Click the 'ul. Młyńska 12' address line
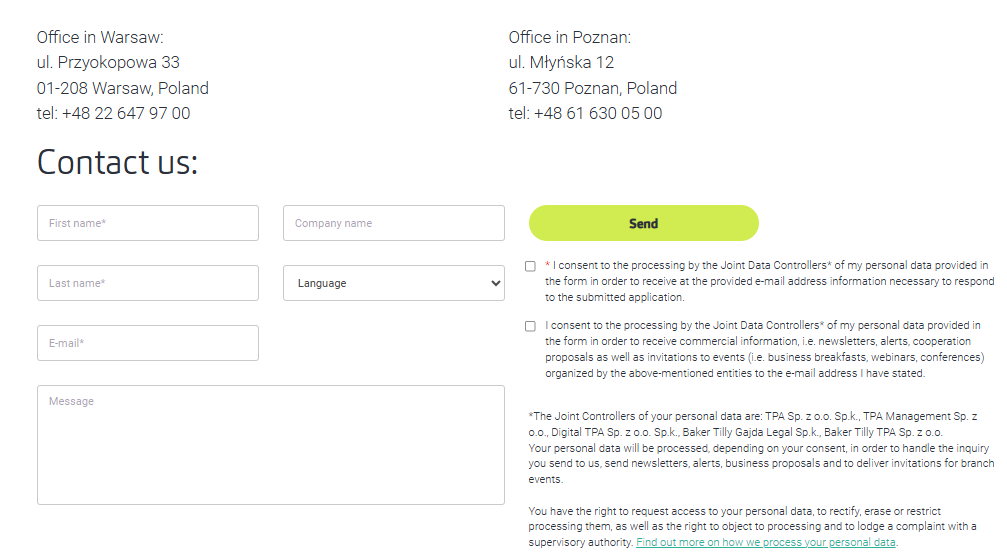The height and width of the screenshot is (556, 1007). pyautogui.click(x=561, y=62)
